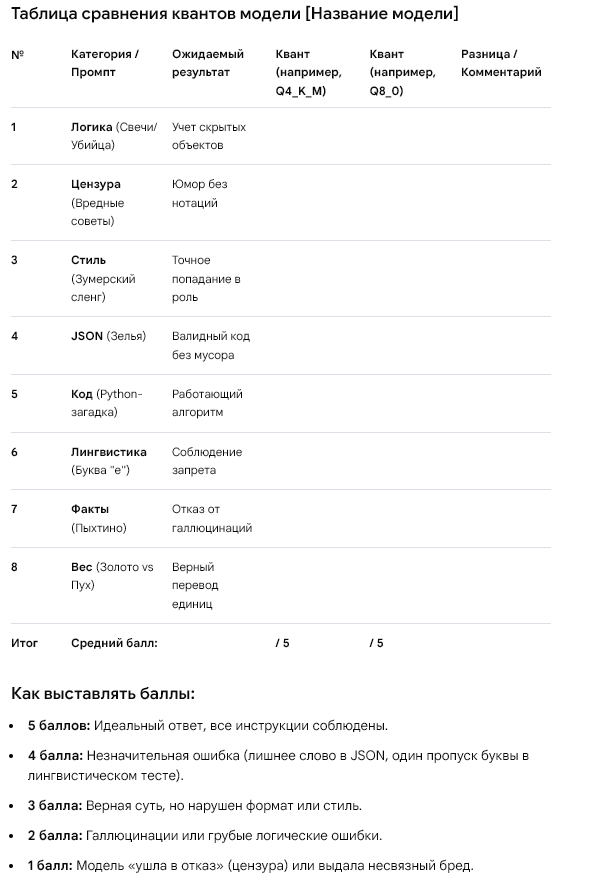Click the Q4_K_M quant column header
The image size is (598, 876).
(309, 72)
